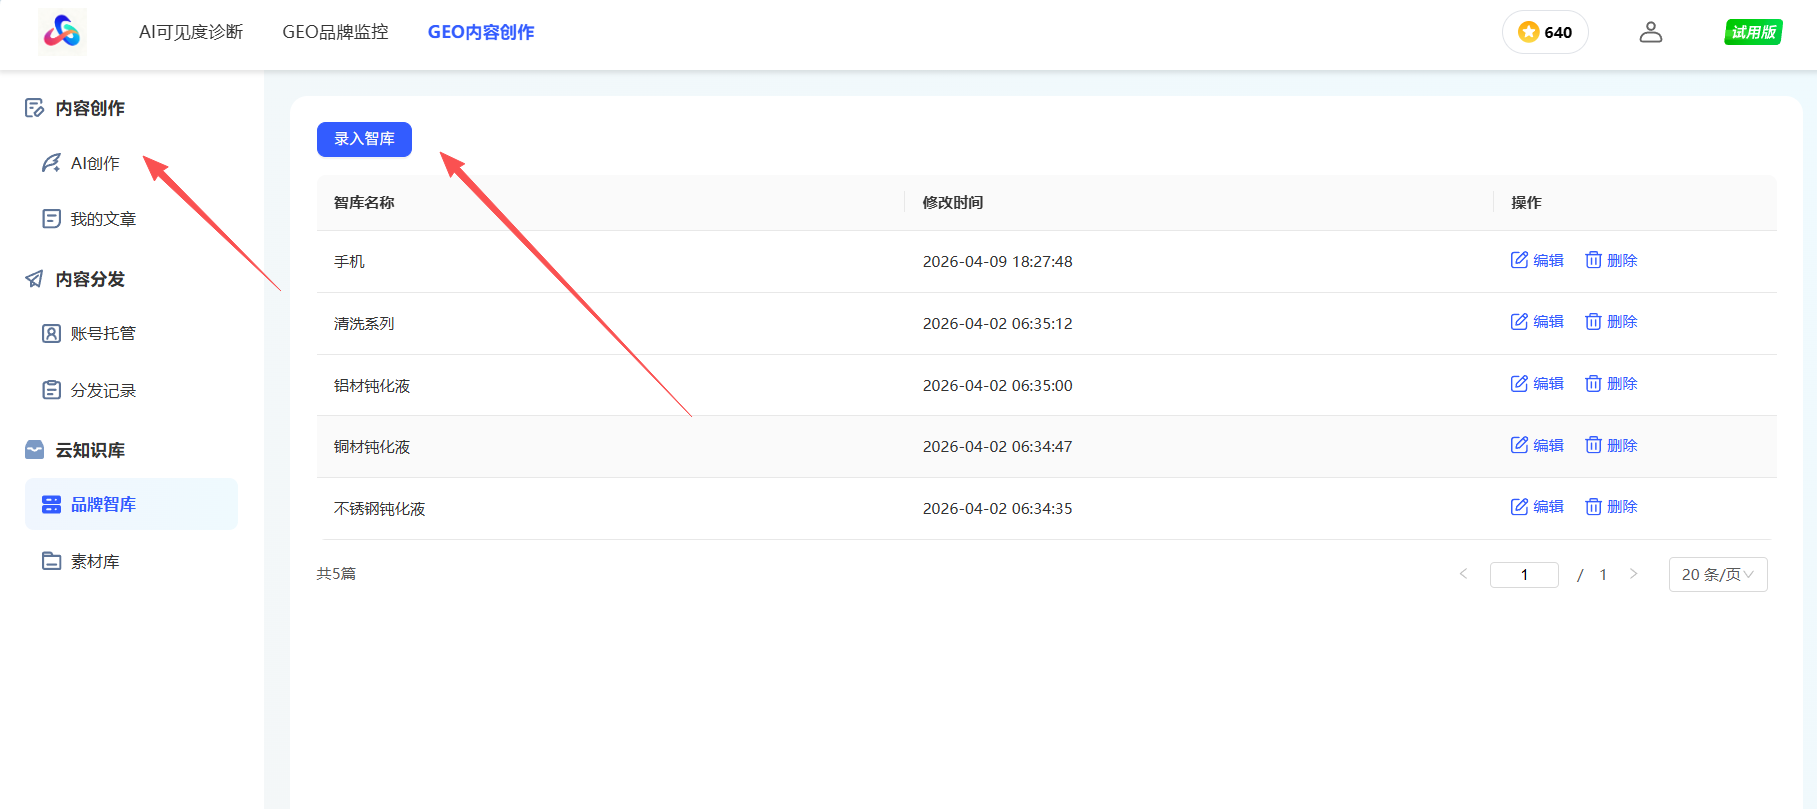Go to previous page arrow
The width and height of the screenshot is (1817, 809).
[1463, 574]
